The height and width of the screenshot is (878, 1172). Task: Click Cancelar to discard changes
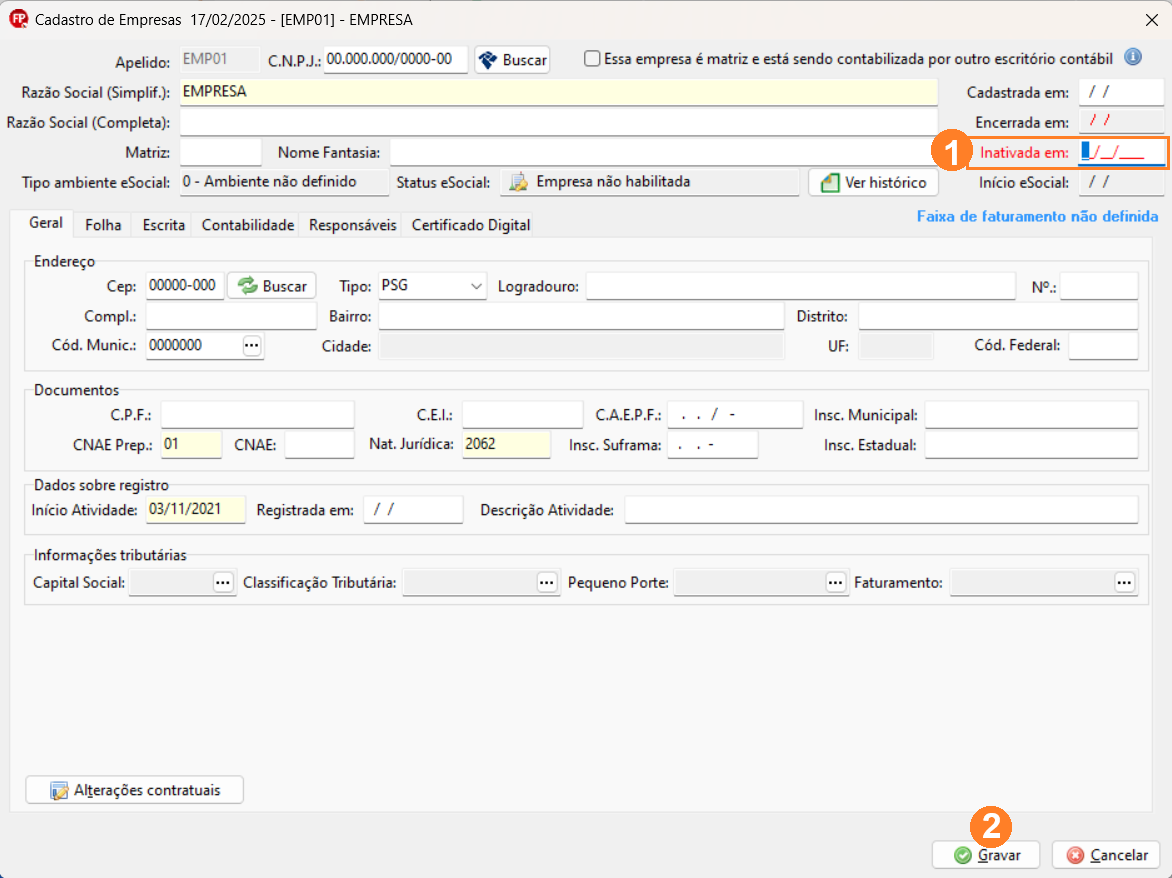point(1106,855)
